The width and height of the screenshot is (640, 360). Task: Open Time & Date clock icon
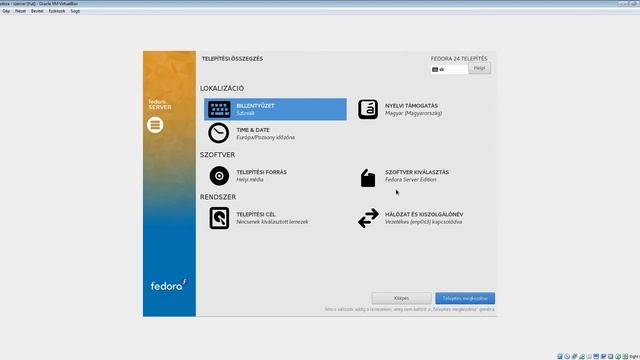pyautogui.click(x=218, y=133)
